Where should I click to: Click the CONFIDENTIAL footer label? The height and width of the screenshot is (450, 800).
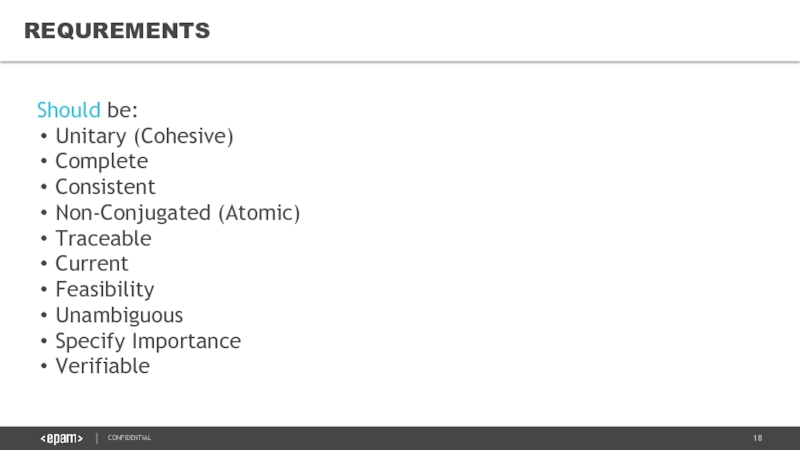pos(130,438)
